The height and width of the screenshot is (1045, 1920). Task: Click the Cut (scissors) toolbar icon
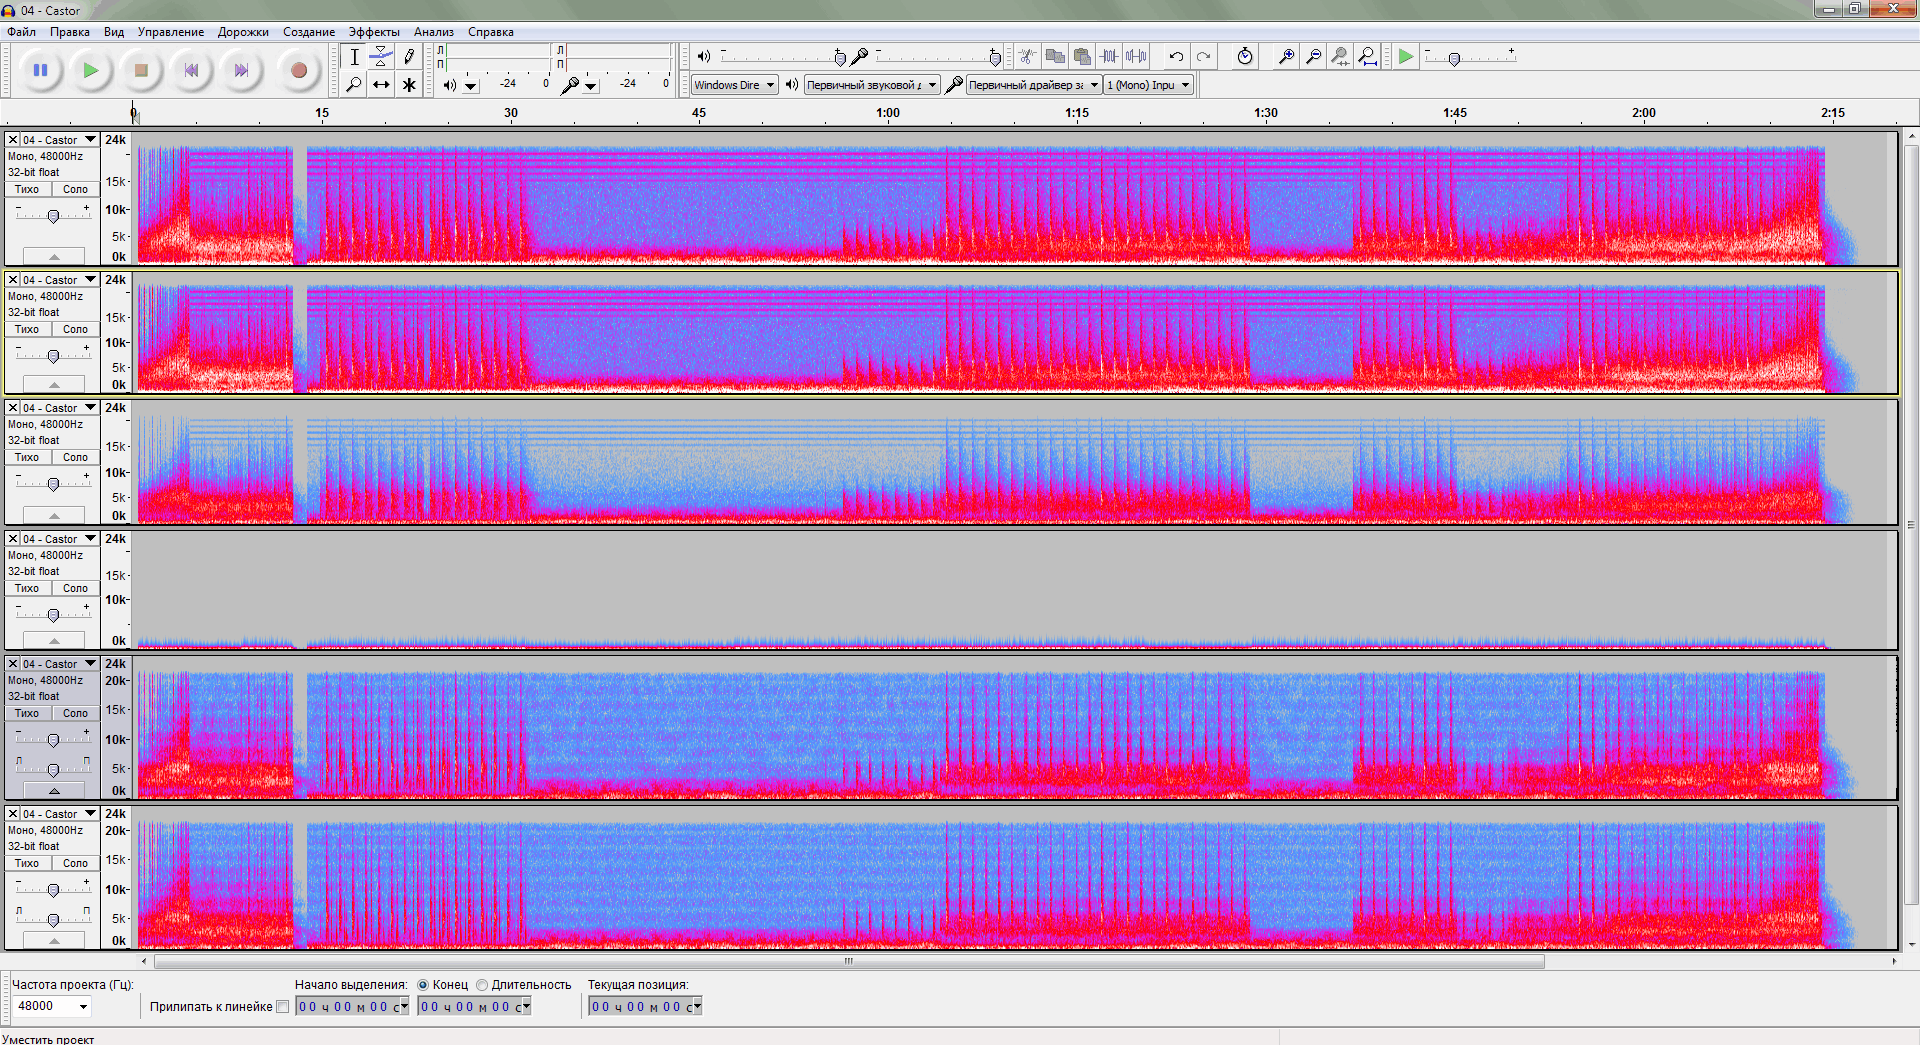[1027, 57]
